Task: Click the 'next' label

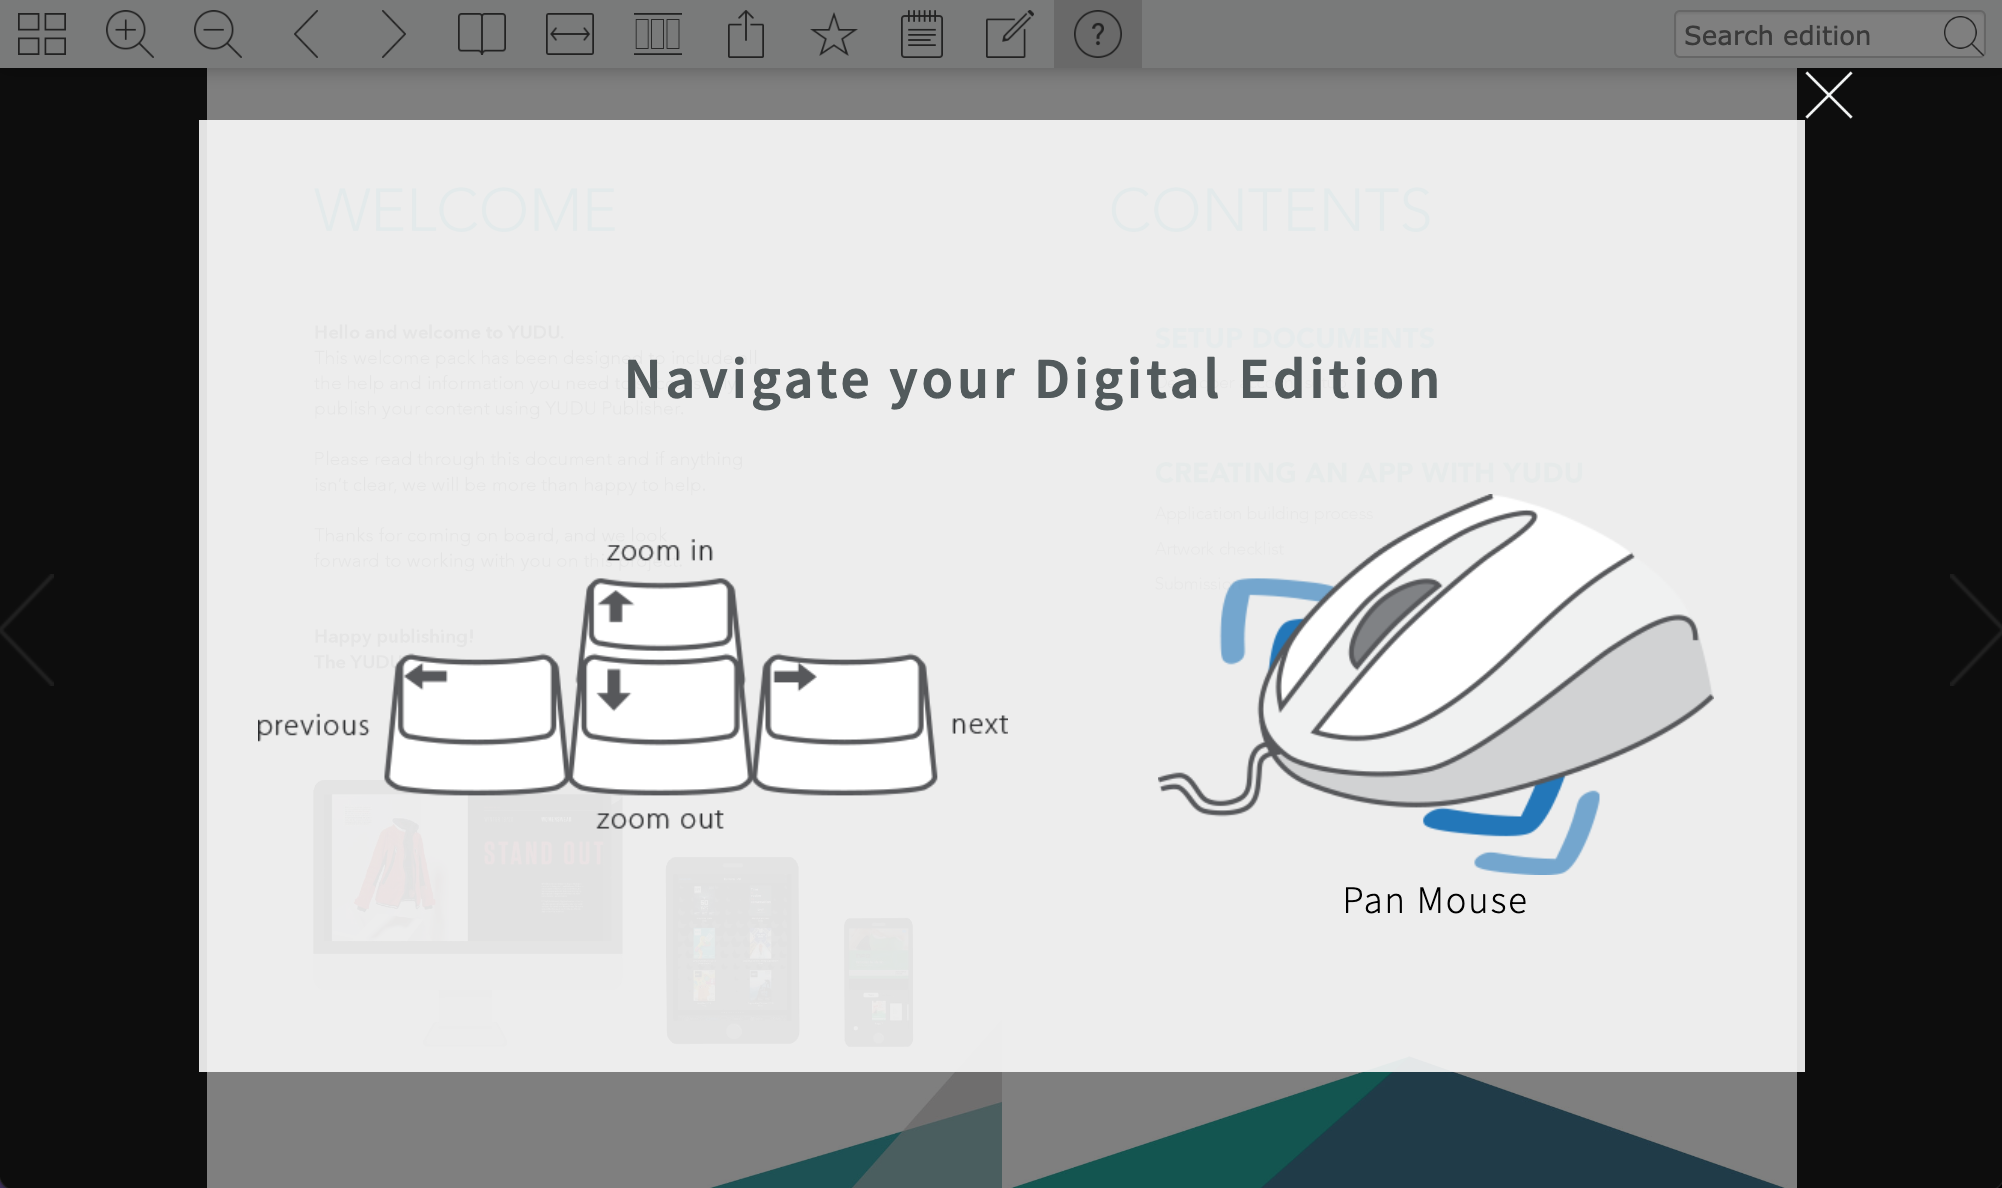Action: (x=980, y=724)
